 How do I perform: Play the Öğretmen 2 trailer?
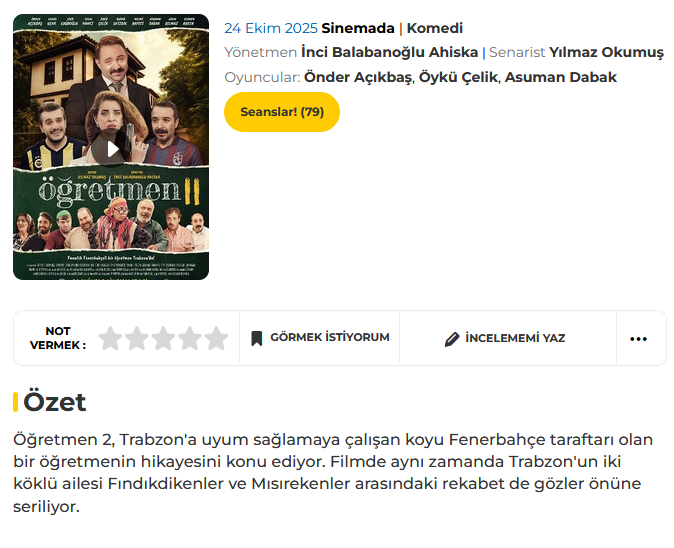112,149
